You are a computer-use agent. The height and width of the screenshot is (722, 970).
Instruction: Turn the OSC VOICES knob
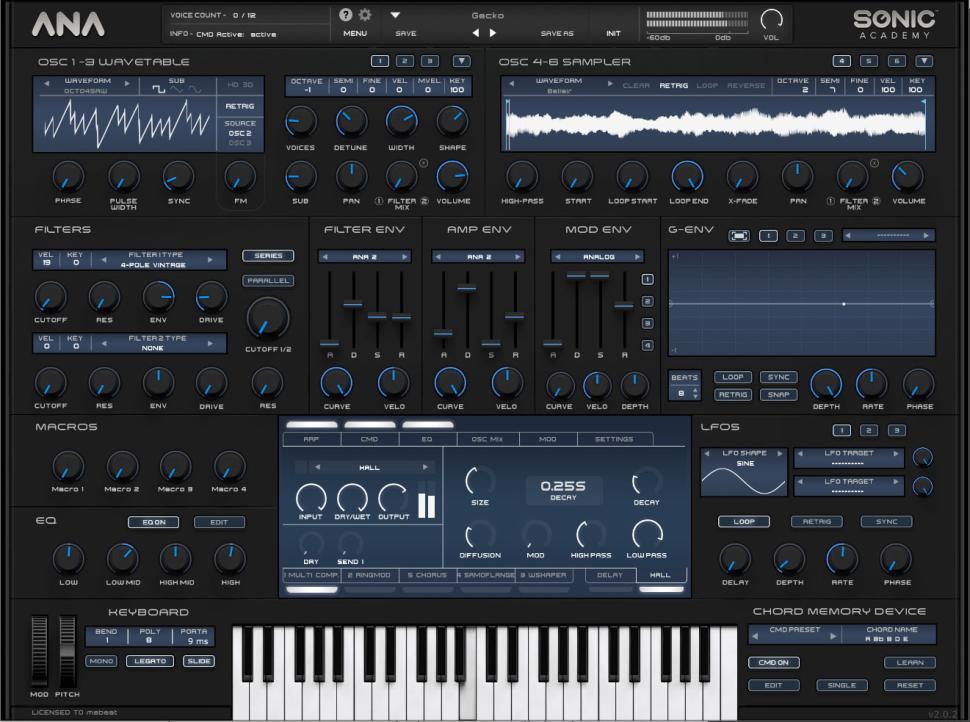coord(300,122)
